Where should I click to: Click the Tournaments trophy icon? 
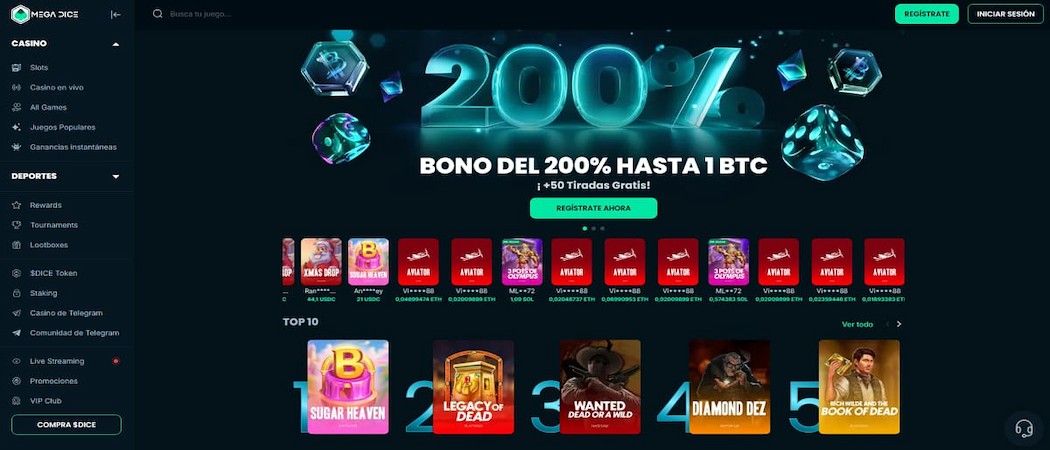tap(17, 225)
